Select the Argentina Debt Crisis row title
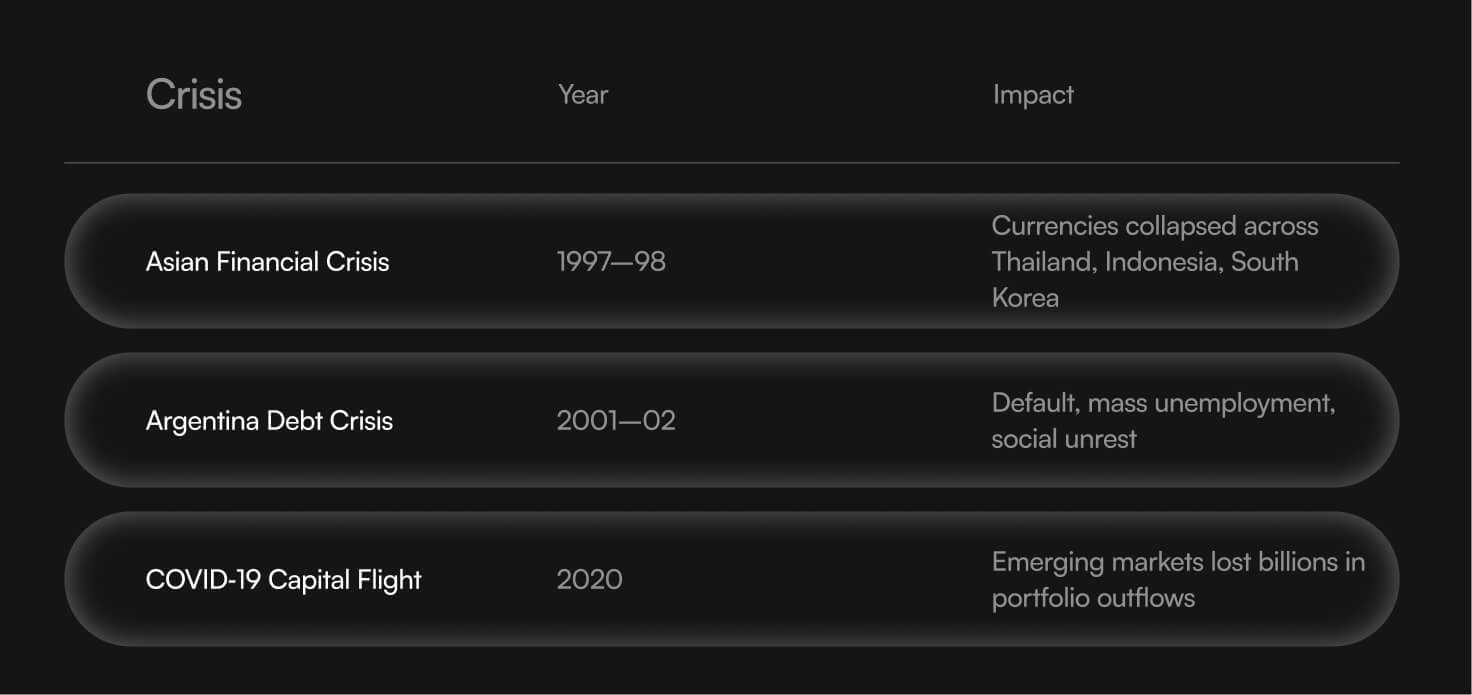1472x695 pixels. coord(269,420)
